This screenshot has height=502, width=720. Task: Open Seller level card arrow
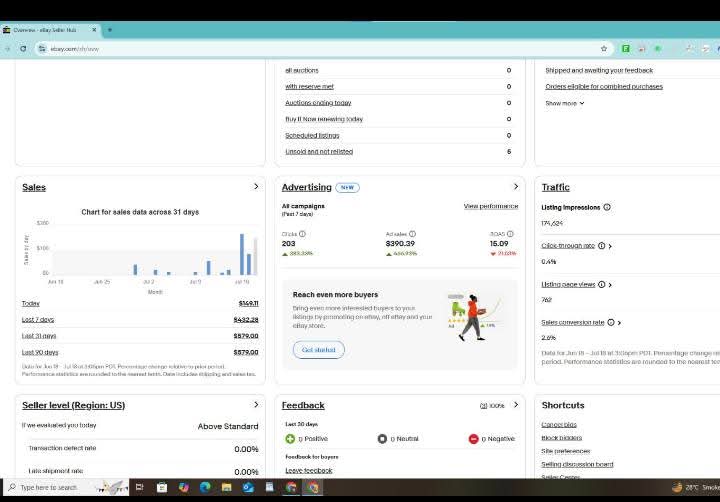(256, 405)
